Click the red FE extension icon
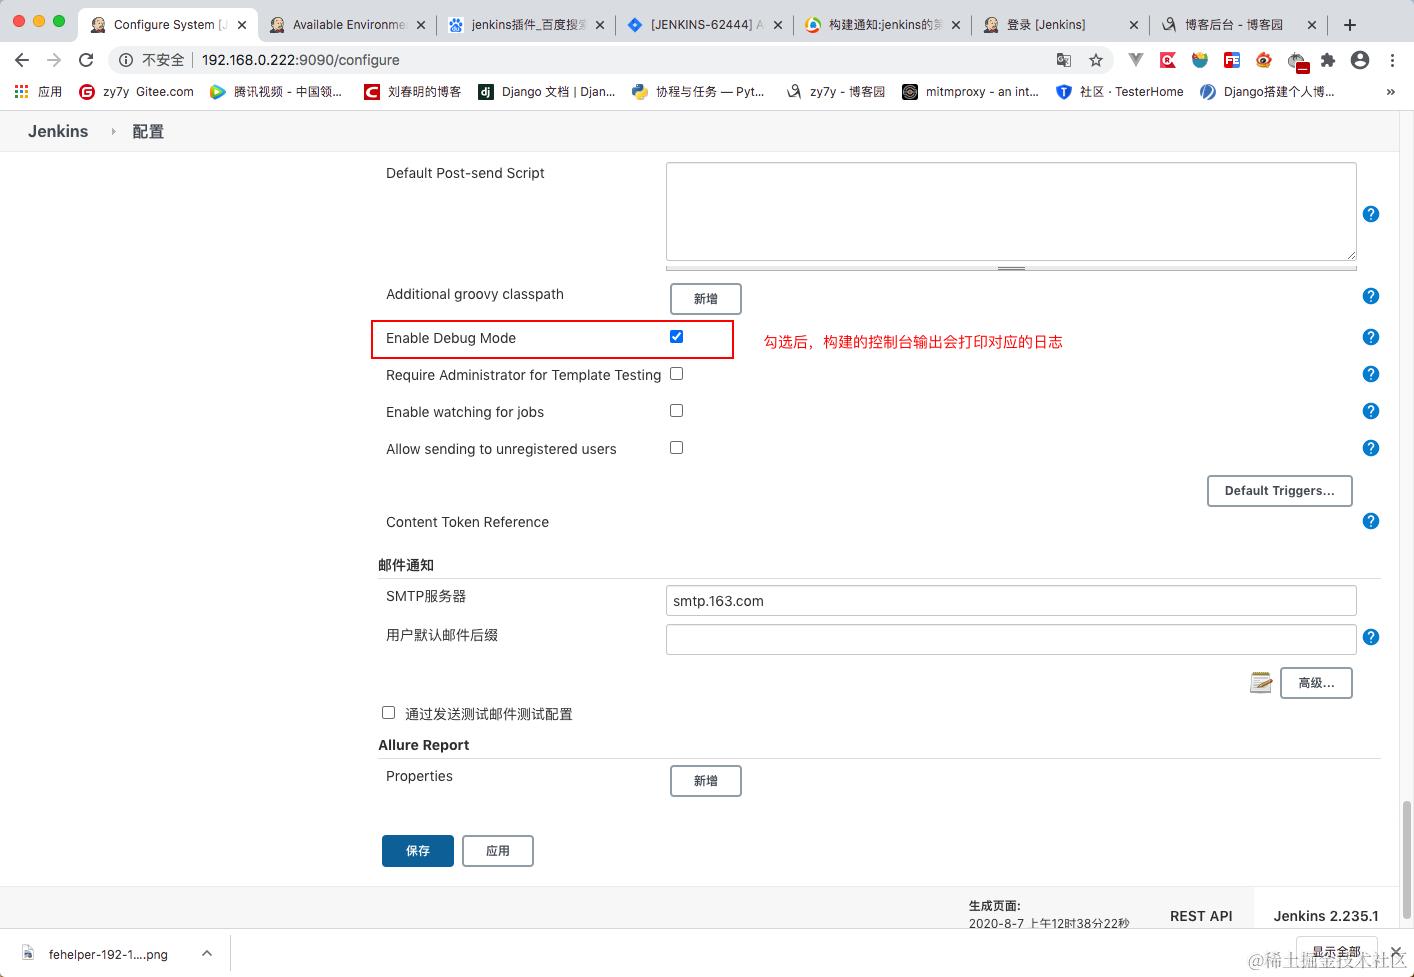The image size is (1414, 977). 1232,60
